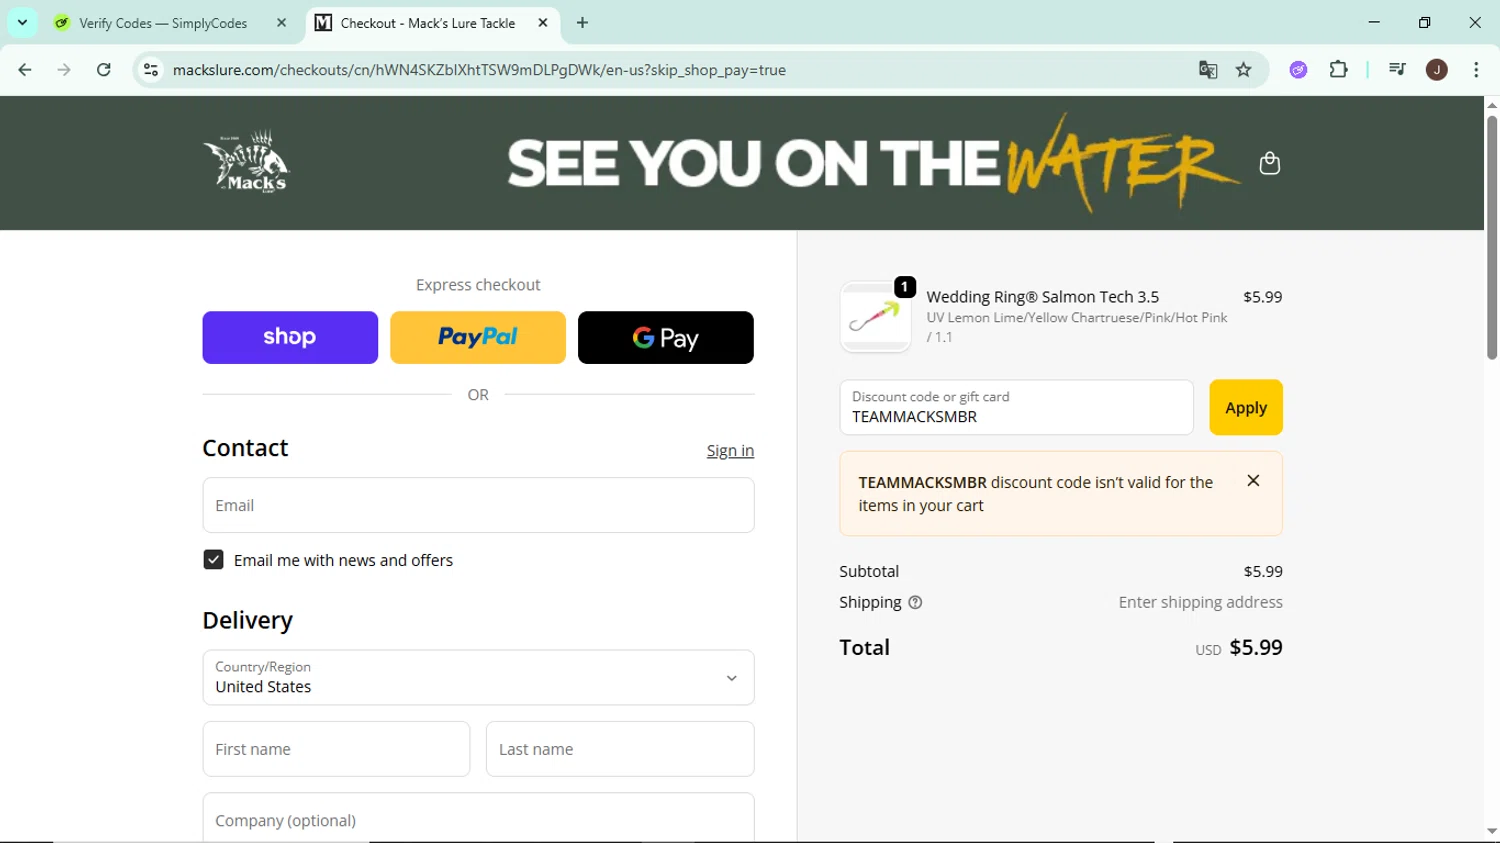Focus the Company (optional) field

pos(478,818)
